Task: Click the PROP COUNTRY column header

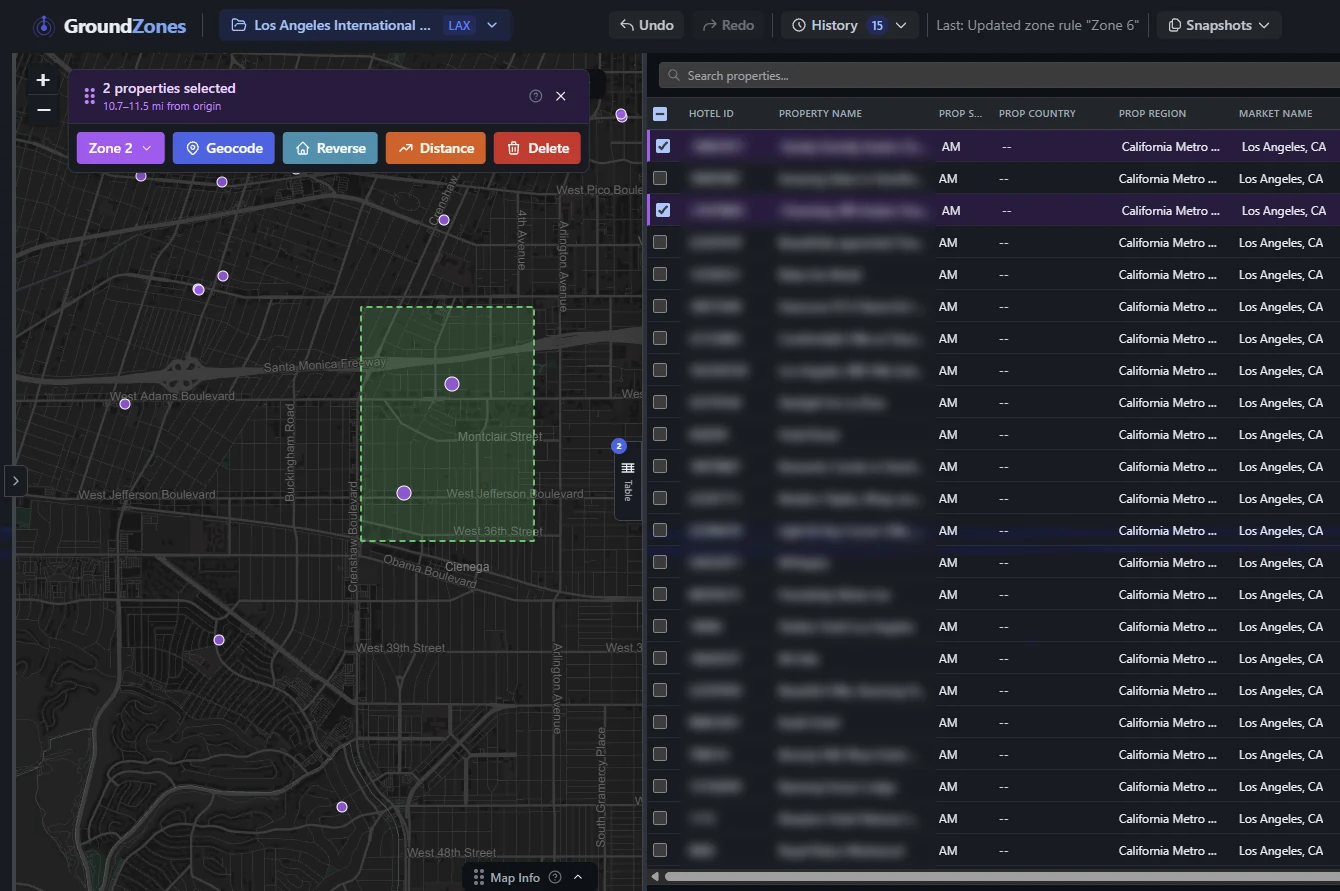Action: (x=1037, y=114)
